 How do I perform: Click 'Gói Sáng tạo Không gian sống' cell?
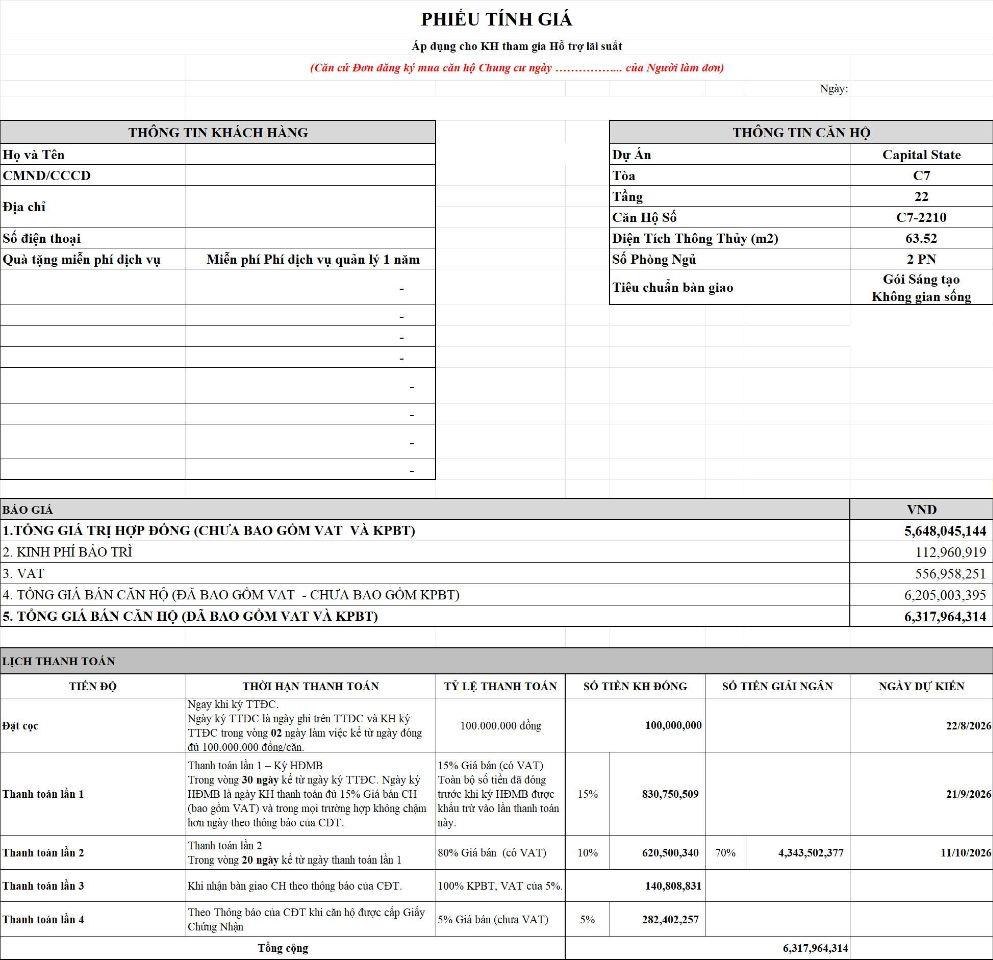tap(921, 287)
